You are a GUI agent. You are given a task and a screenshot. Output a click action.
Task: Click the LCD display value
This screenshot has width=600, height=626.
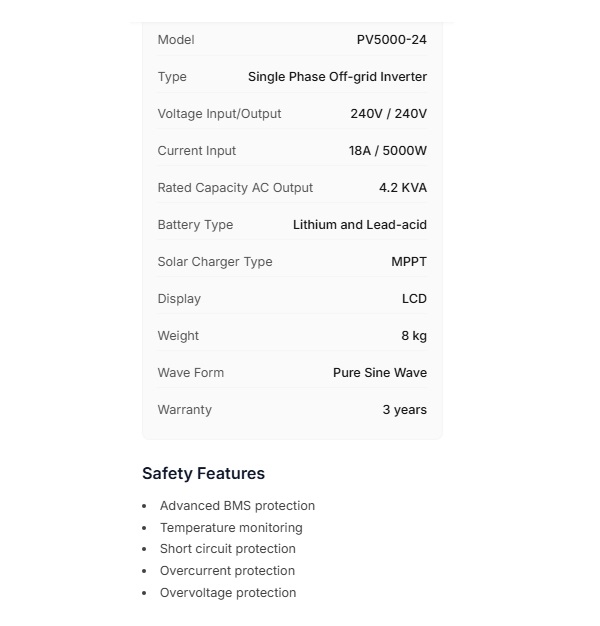coord(414,299)
